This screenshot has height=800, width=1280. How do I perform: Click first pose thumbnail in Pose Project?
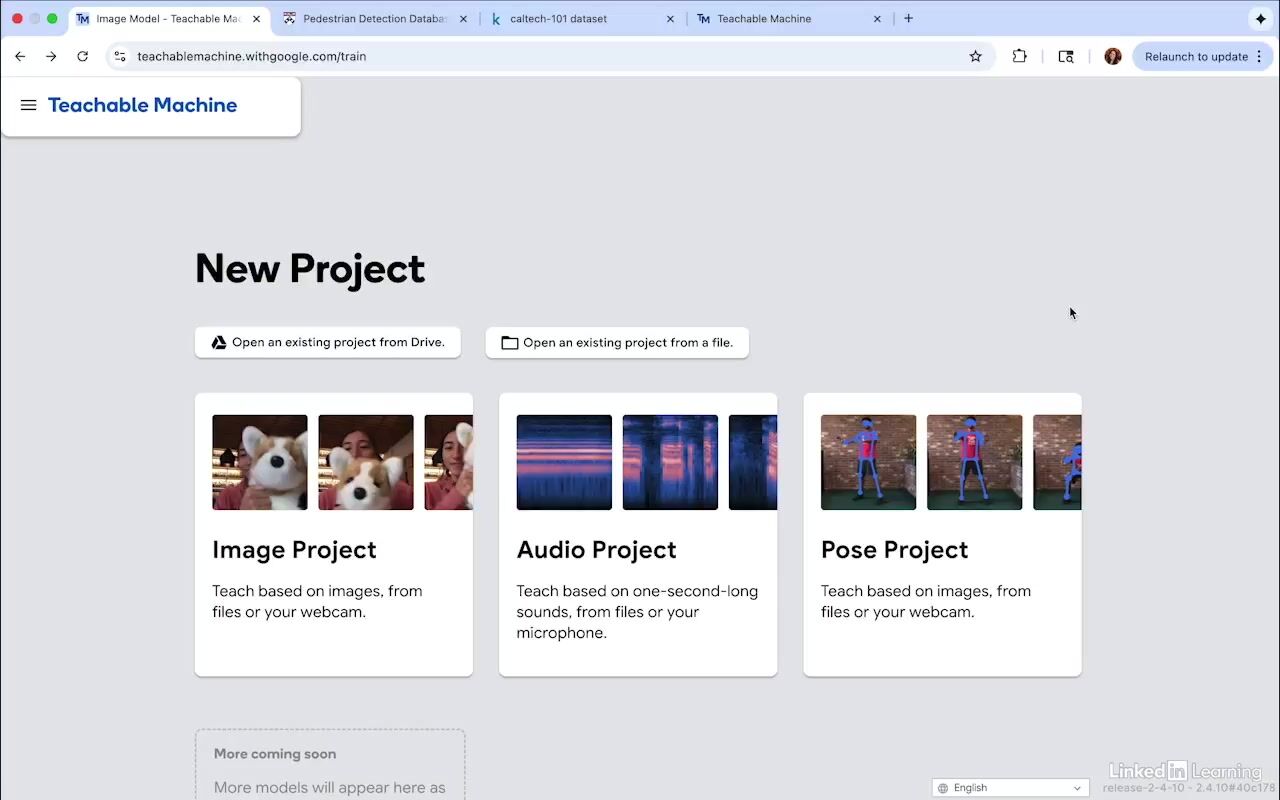(868, 462)
